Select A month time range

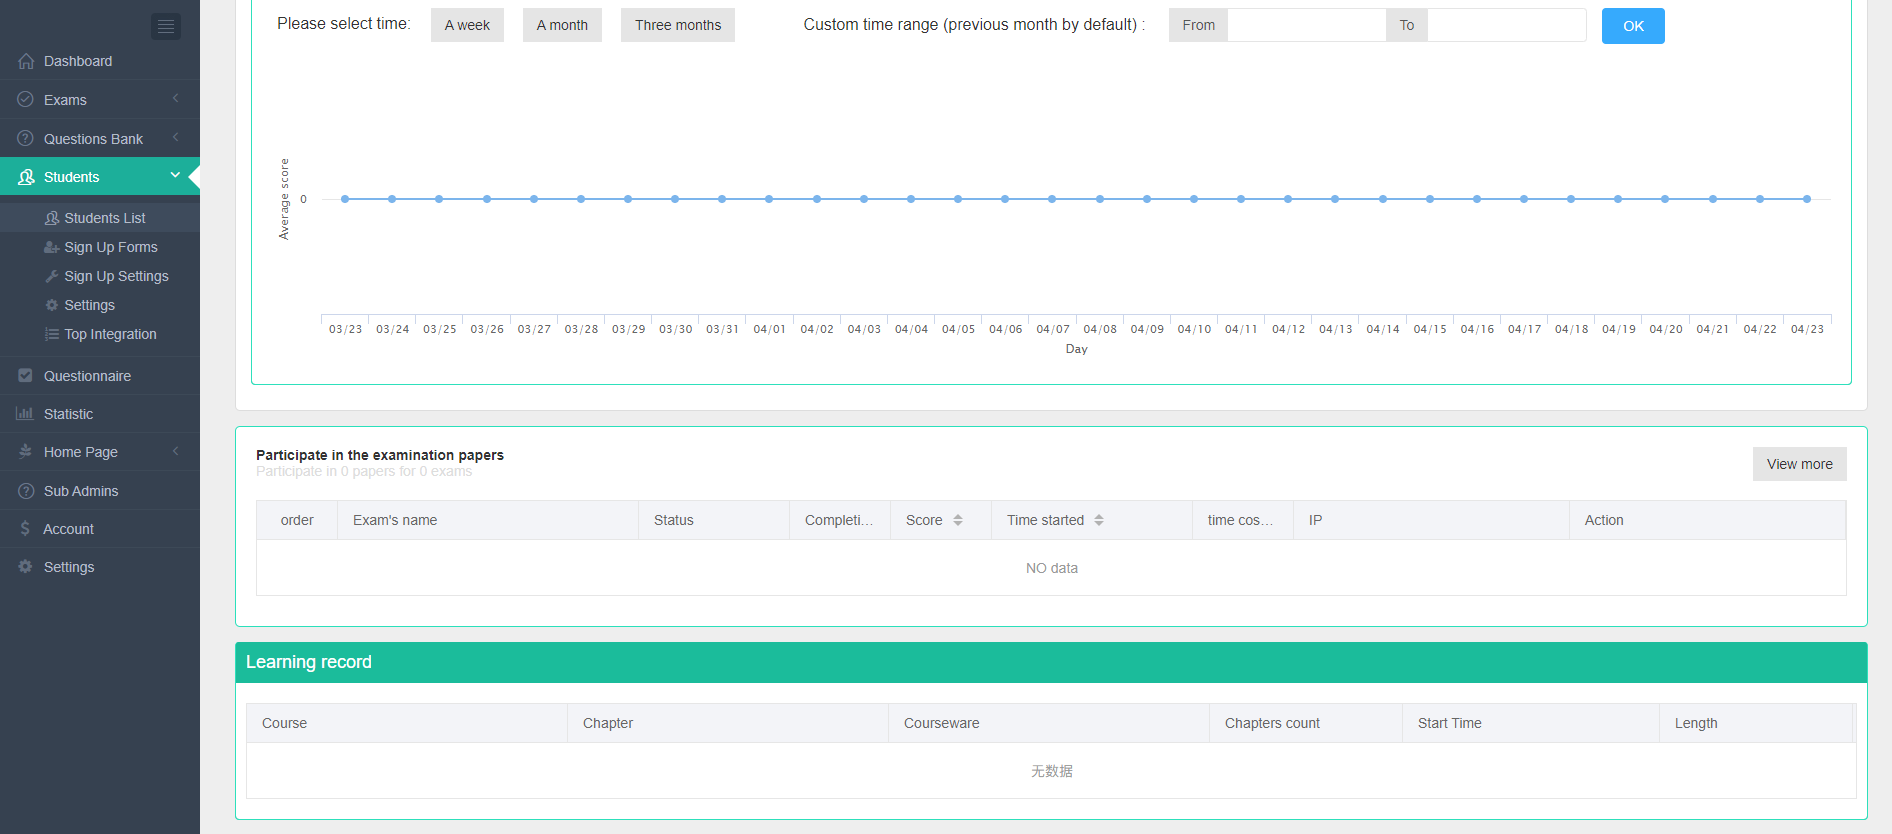pyautogui.click(x=562, y=25)
